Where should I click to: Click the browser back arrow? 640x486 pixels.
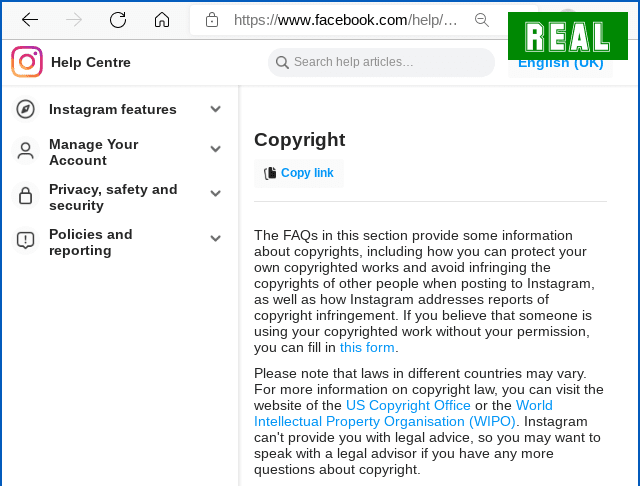(x=30, y=19)
